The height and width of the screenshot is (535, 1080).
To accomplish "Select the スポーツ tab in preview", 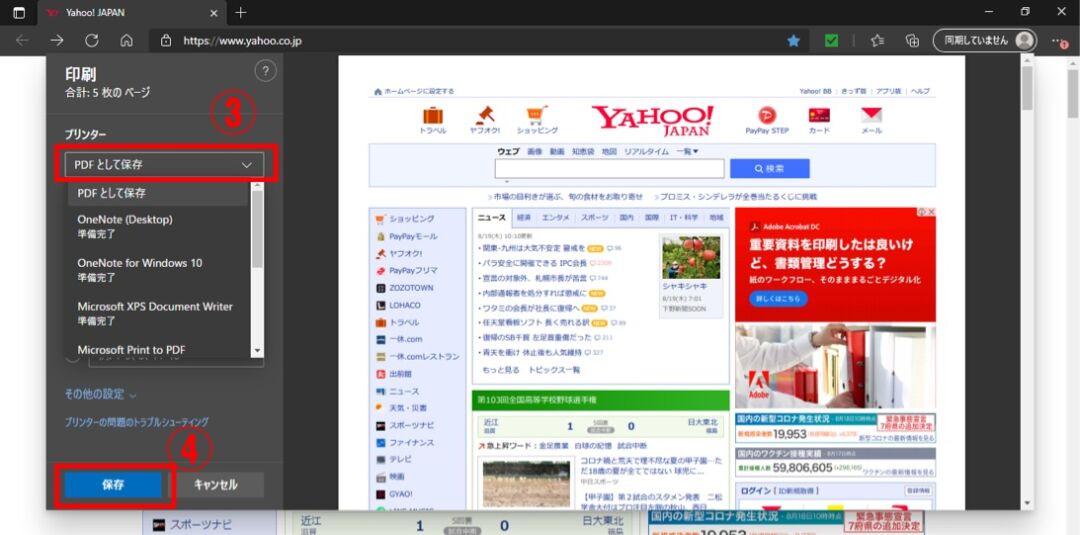I will tap(594, 217).
